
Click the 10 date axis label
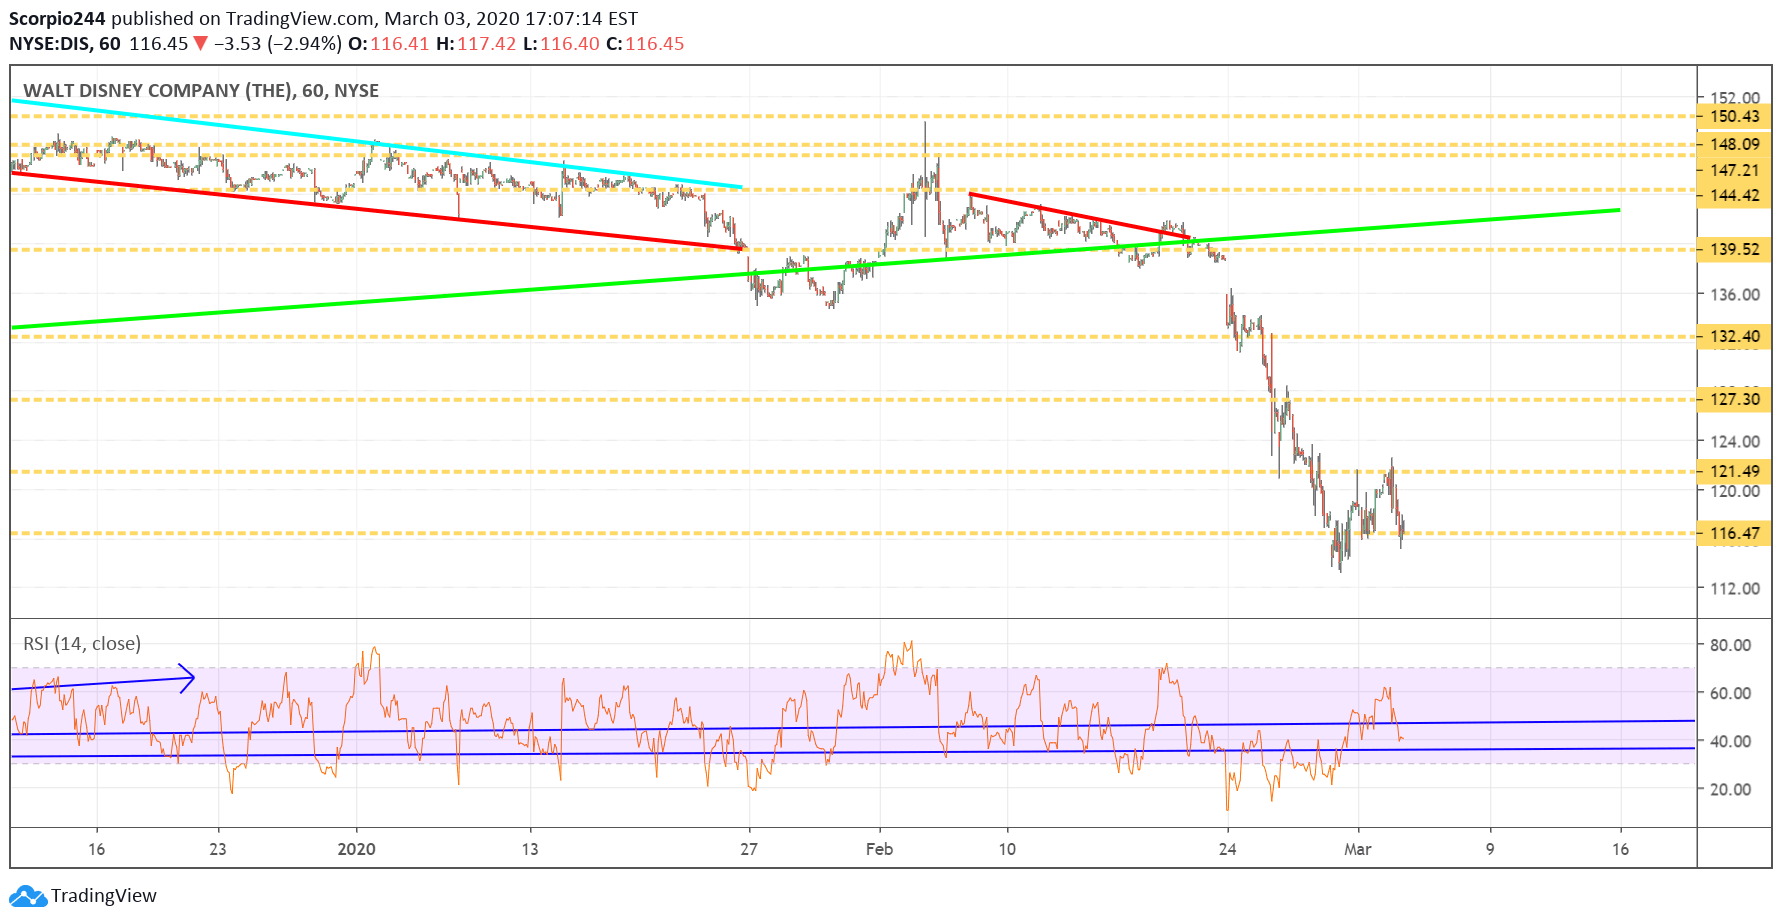[x=1006, y=849]
